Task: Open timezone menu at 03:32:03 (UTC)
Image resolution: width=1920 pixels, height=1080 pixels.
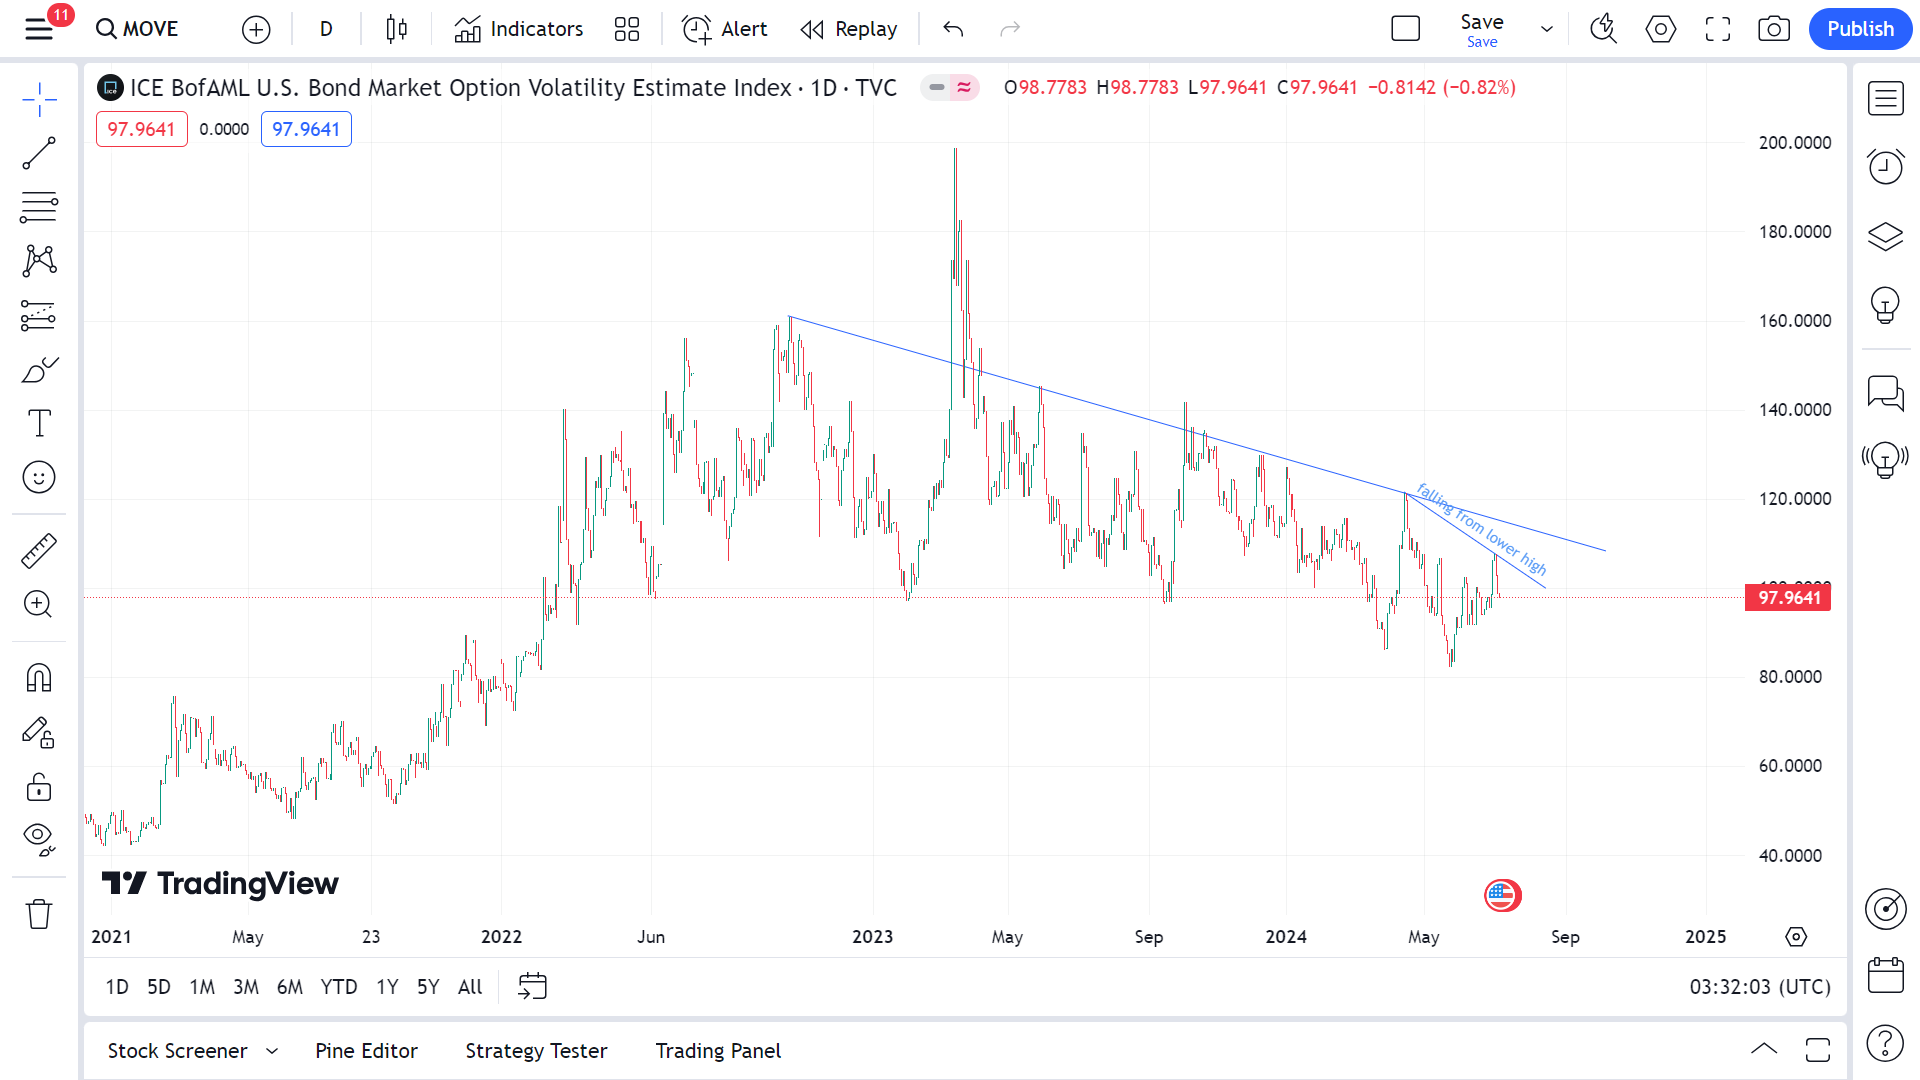Action: pos(1760,987)
